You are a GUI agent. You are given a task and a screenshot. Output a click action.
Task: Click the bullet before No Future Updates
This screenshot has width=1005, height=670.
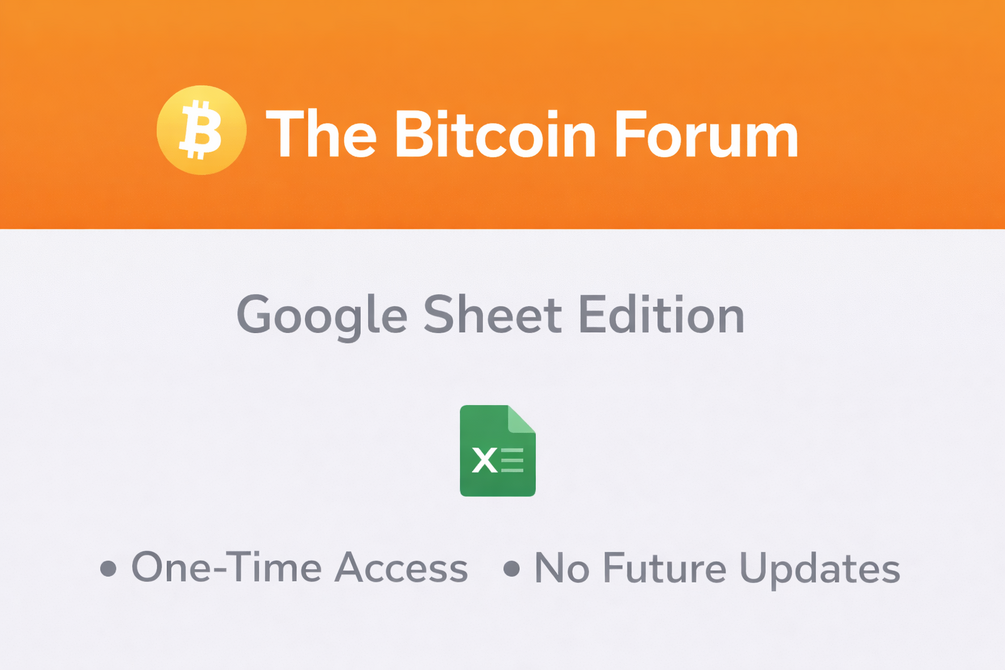[x=512, y=569]
